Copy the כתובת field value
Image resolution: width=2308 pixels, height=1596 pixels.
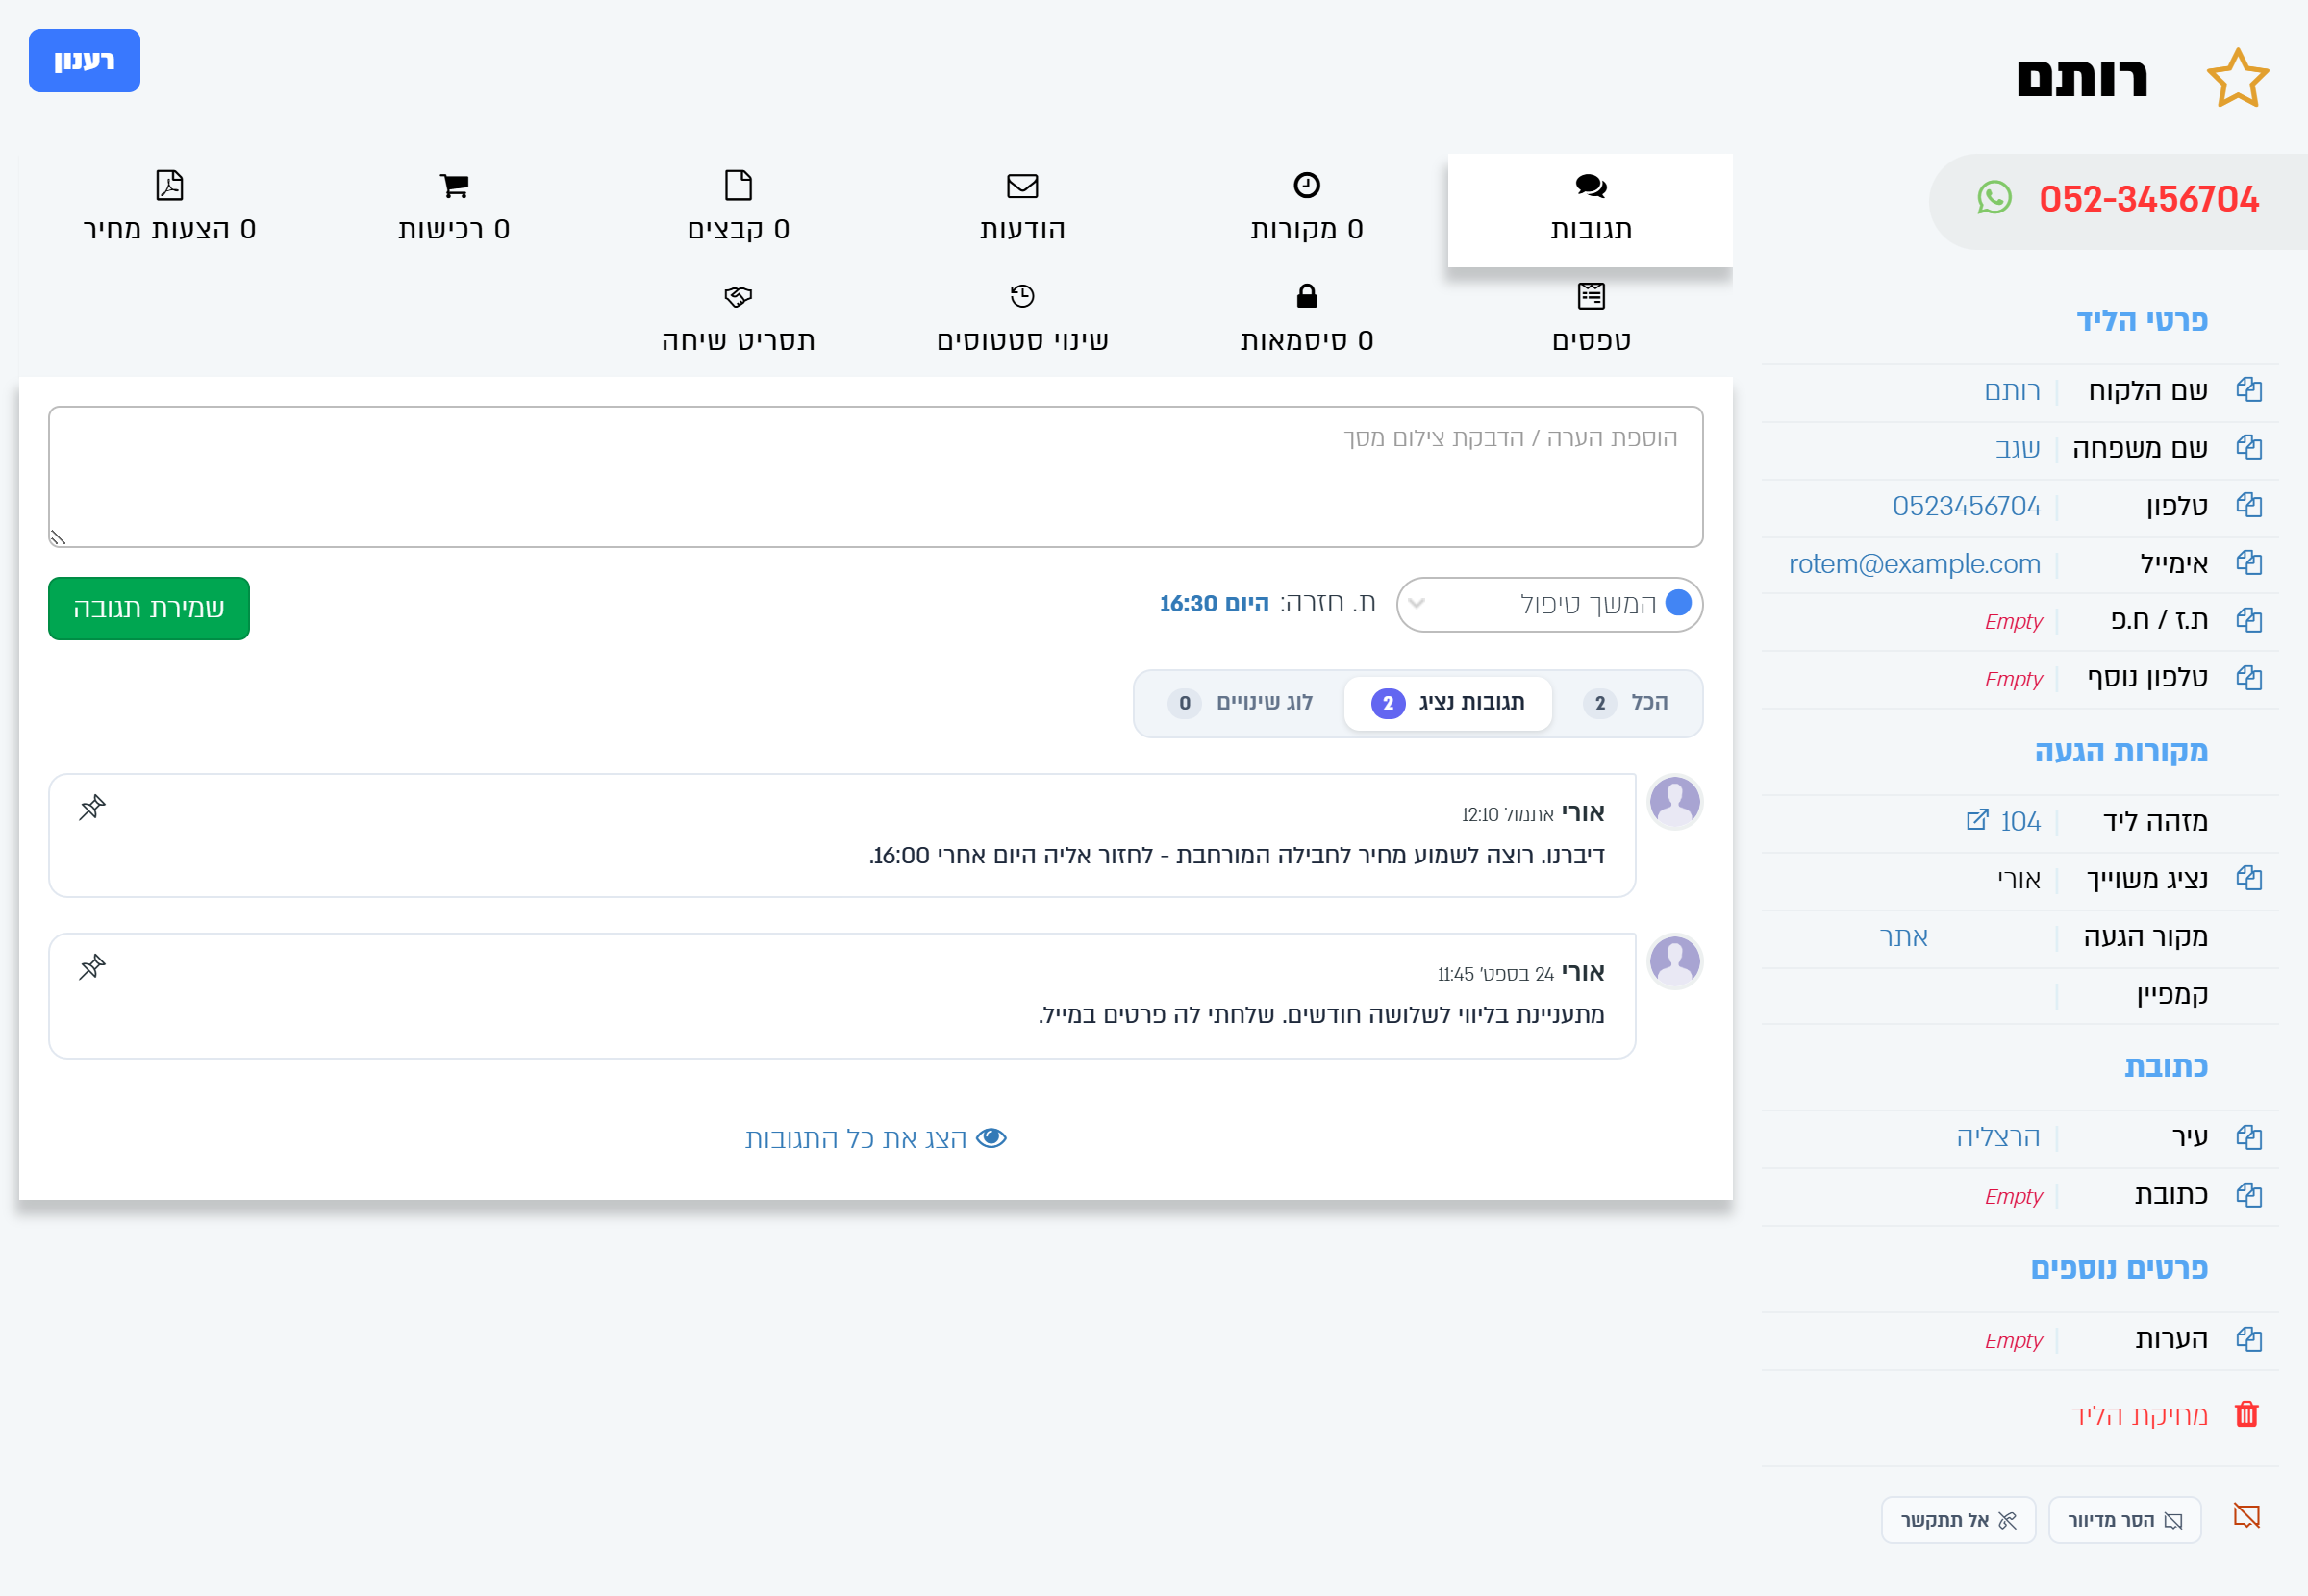pyautogui.click(x=2249, y=1195)
